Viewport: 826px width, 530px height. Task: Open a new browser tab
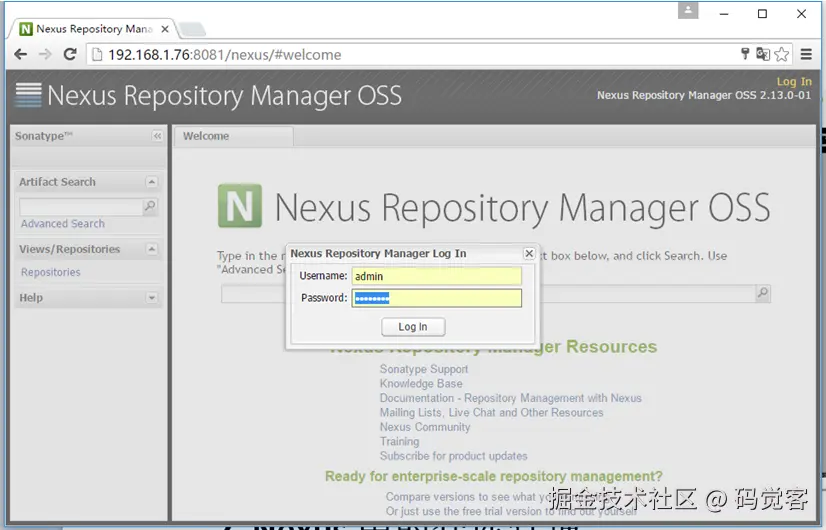[192, 30]
